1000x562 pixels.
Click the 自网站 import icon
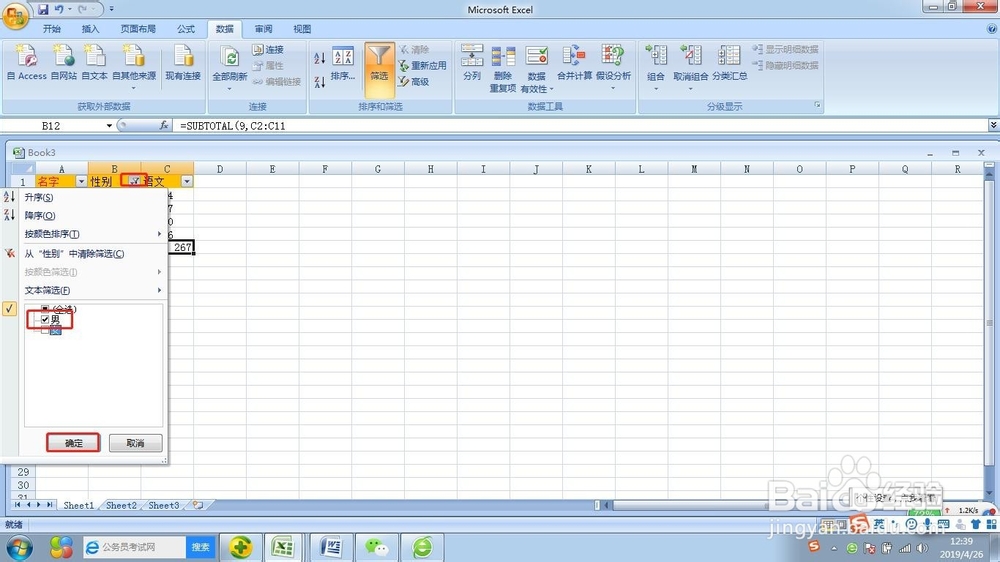(x=64, y=63)
